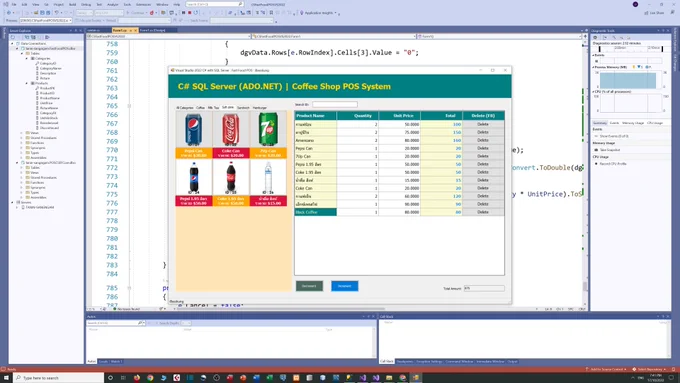Delete the 7Up Can row
The image size is (680, 383).
(x=483, y=156)
